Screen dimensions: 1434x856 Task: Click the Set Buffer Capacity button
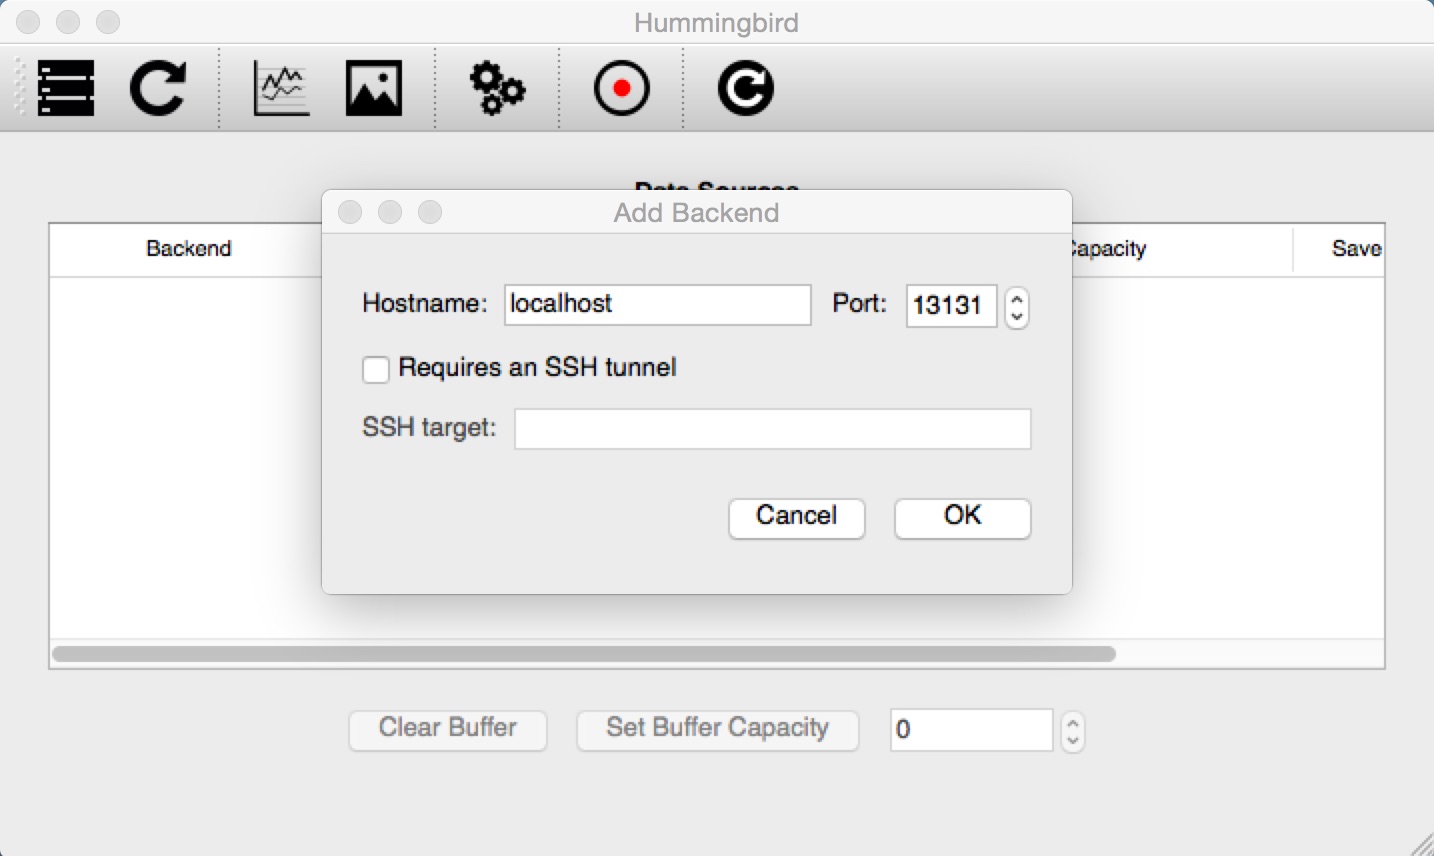(717, 728)
